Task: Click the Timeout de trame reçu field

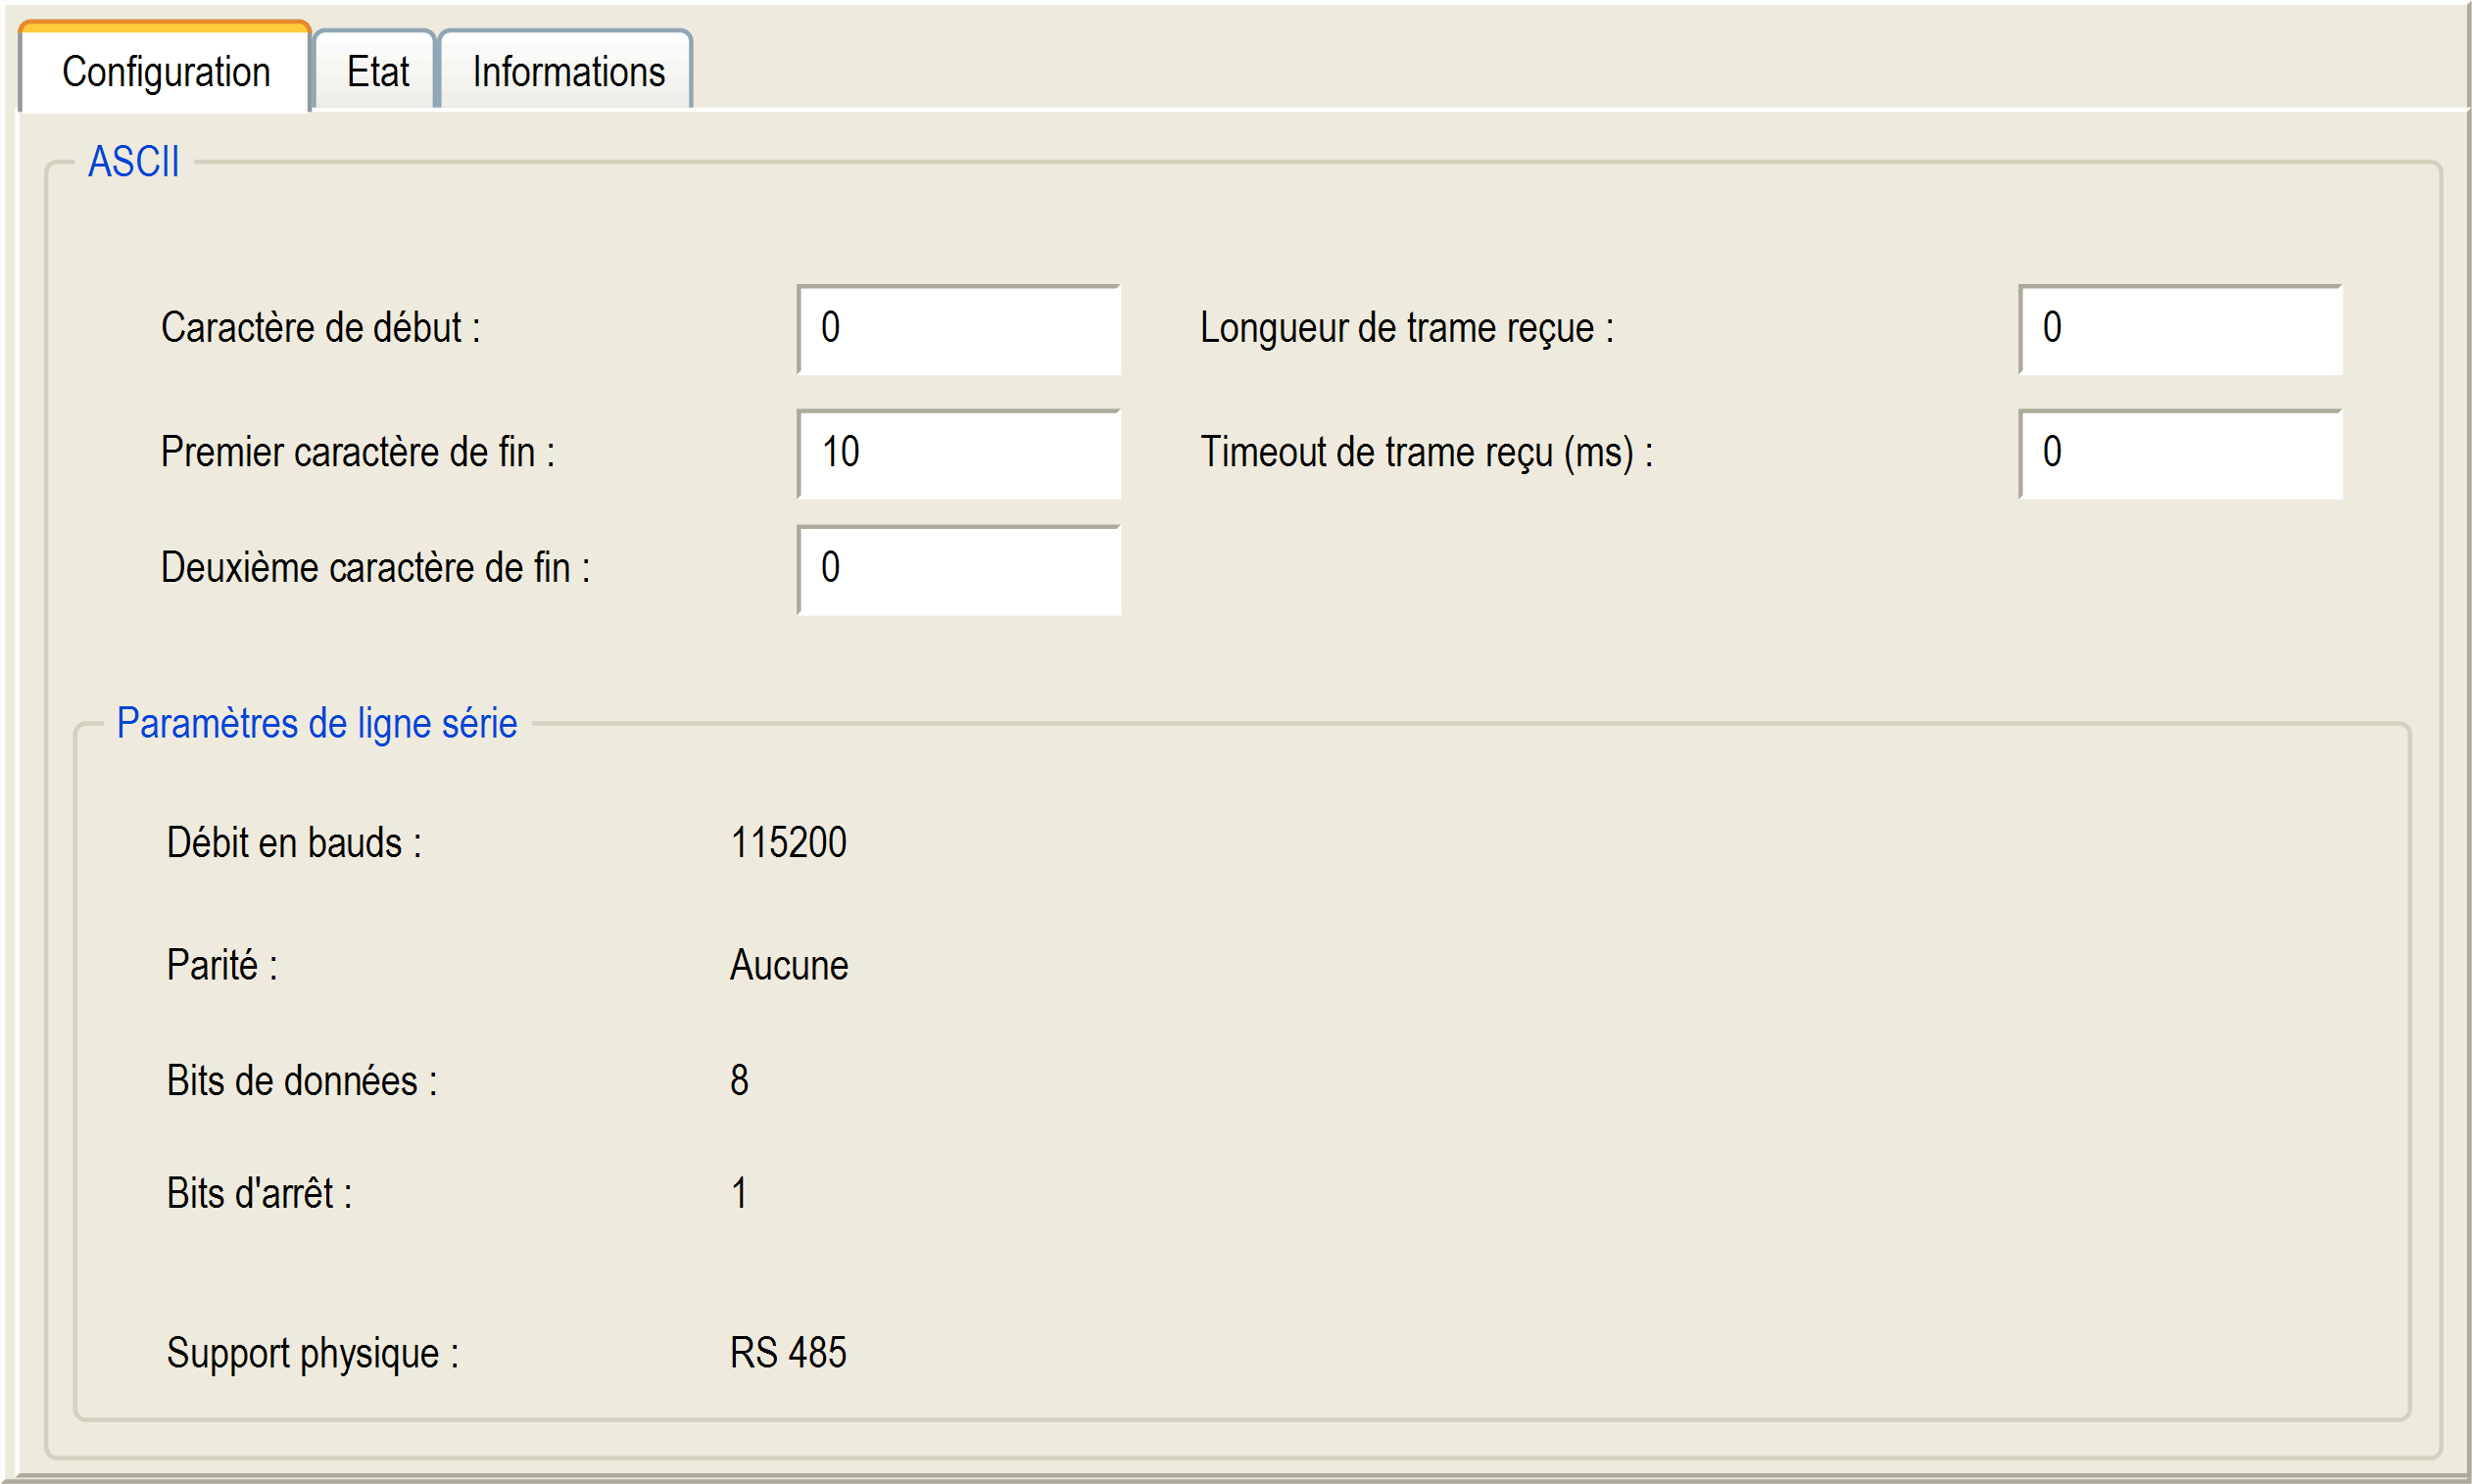Action: tap(2179, 453)
